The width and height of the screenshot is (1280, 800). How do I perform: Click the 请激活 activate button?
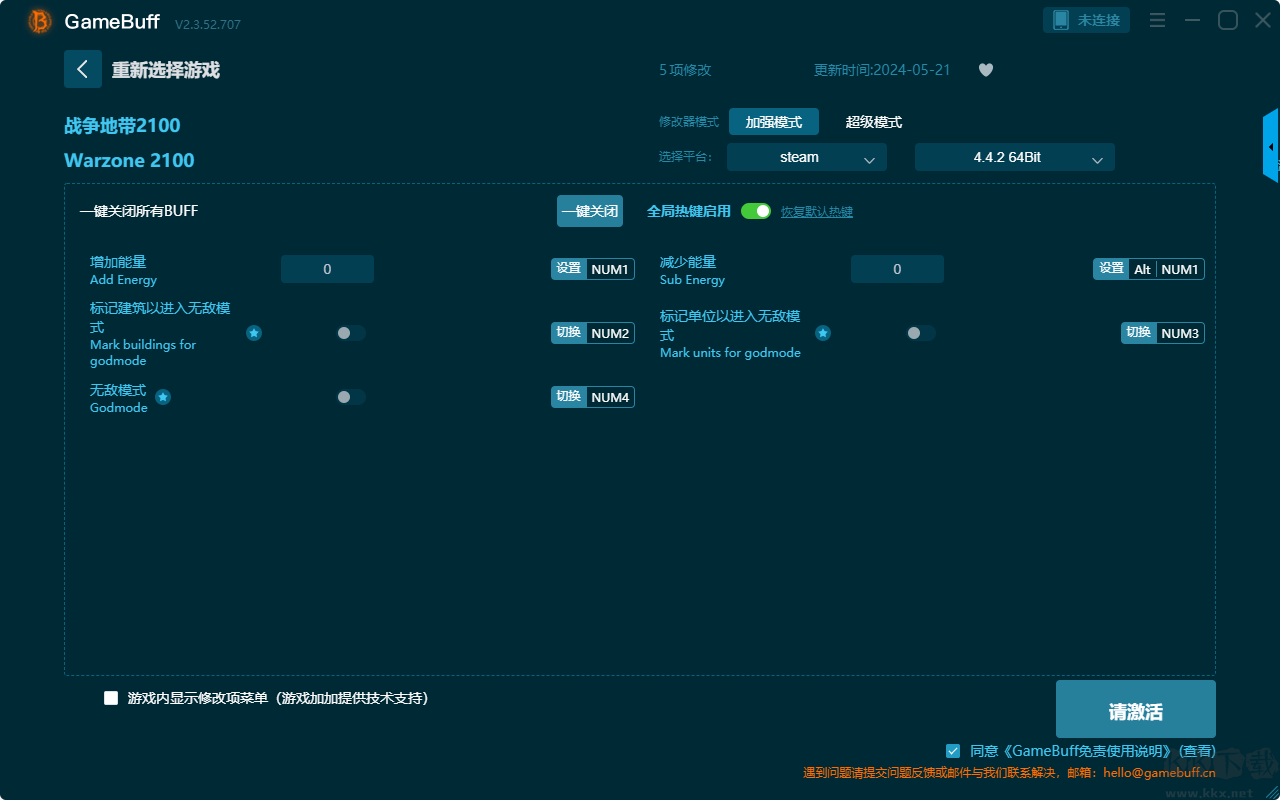(1136, 709)
